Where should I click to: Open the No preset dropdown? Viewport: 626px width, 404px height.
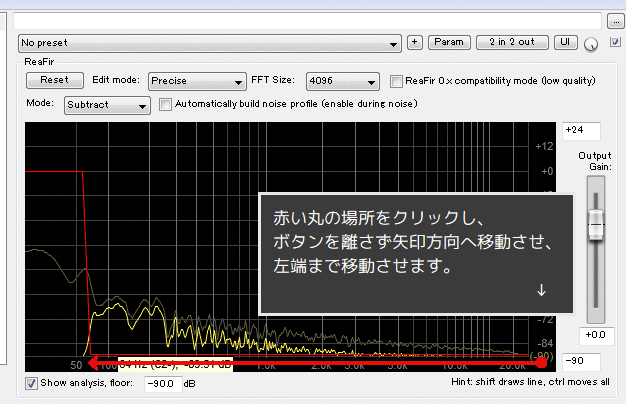(x=210, y=43)
